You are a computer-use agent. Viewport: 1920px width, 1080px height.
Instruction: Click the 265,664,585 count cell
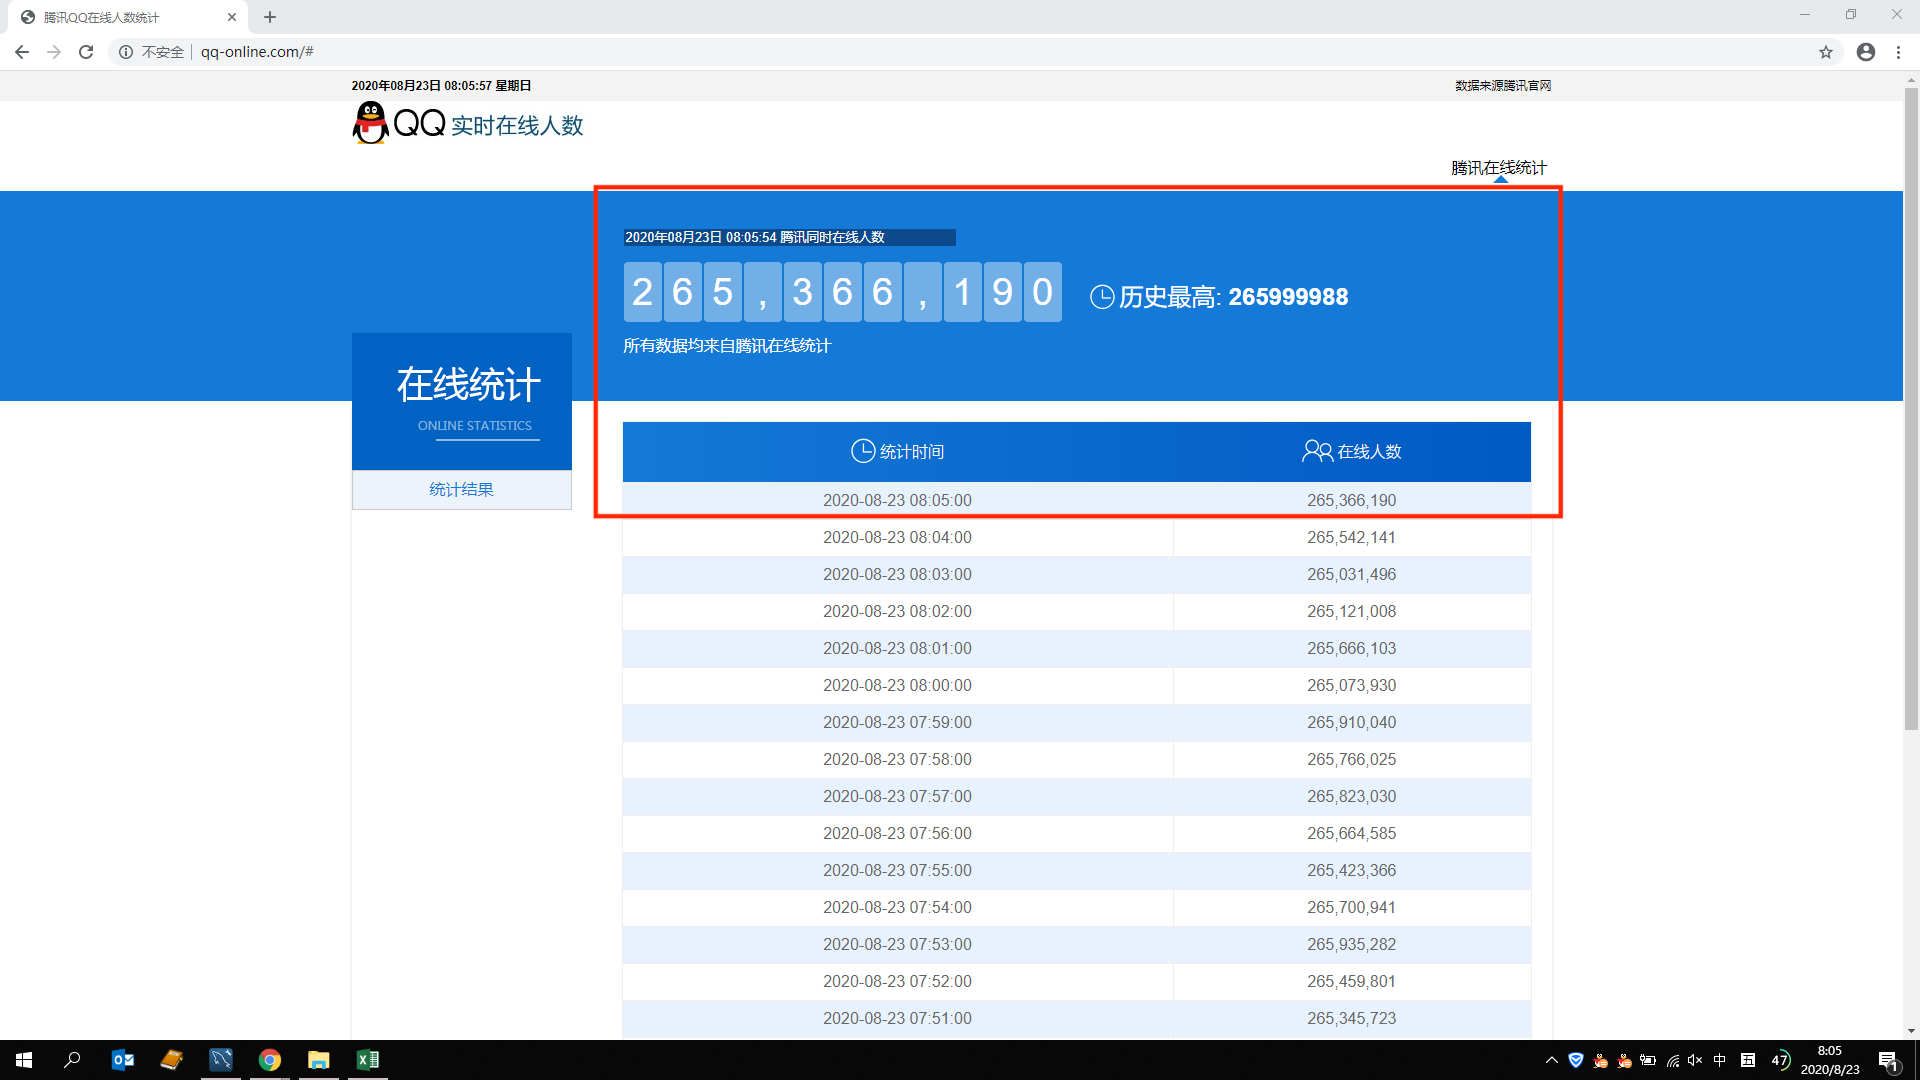tap(1351, 833)
